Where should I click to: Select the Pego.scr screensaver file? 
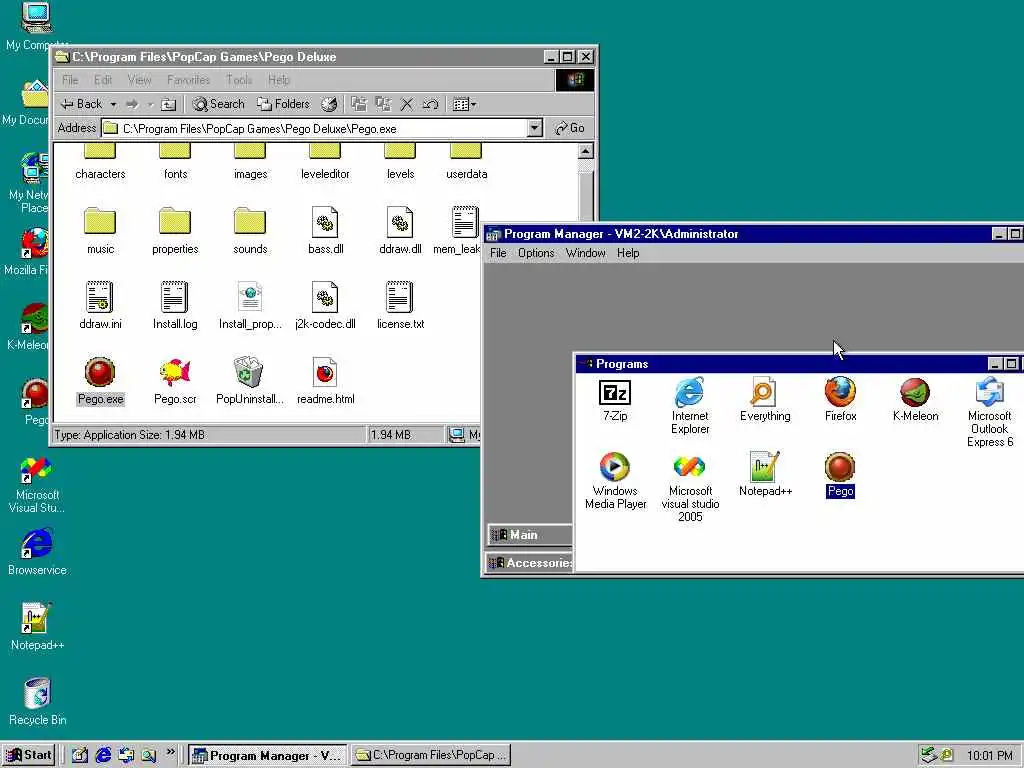(x=175, y=381)
